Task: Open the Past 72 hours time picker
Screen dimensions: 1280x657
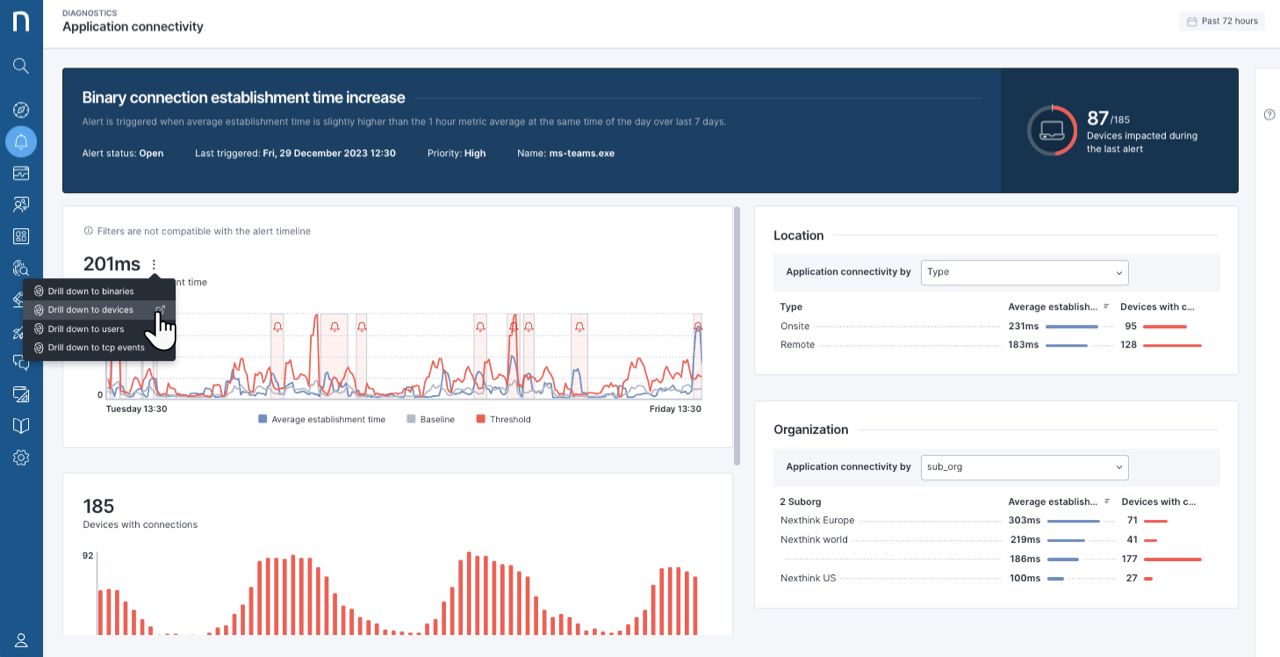Action: pos(1222,21)
